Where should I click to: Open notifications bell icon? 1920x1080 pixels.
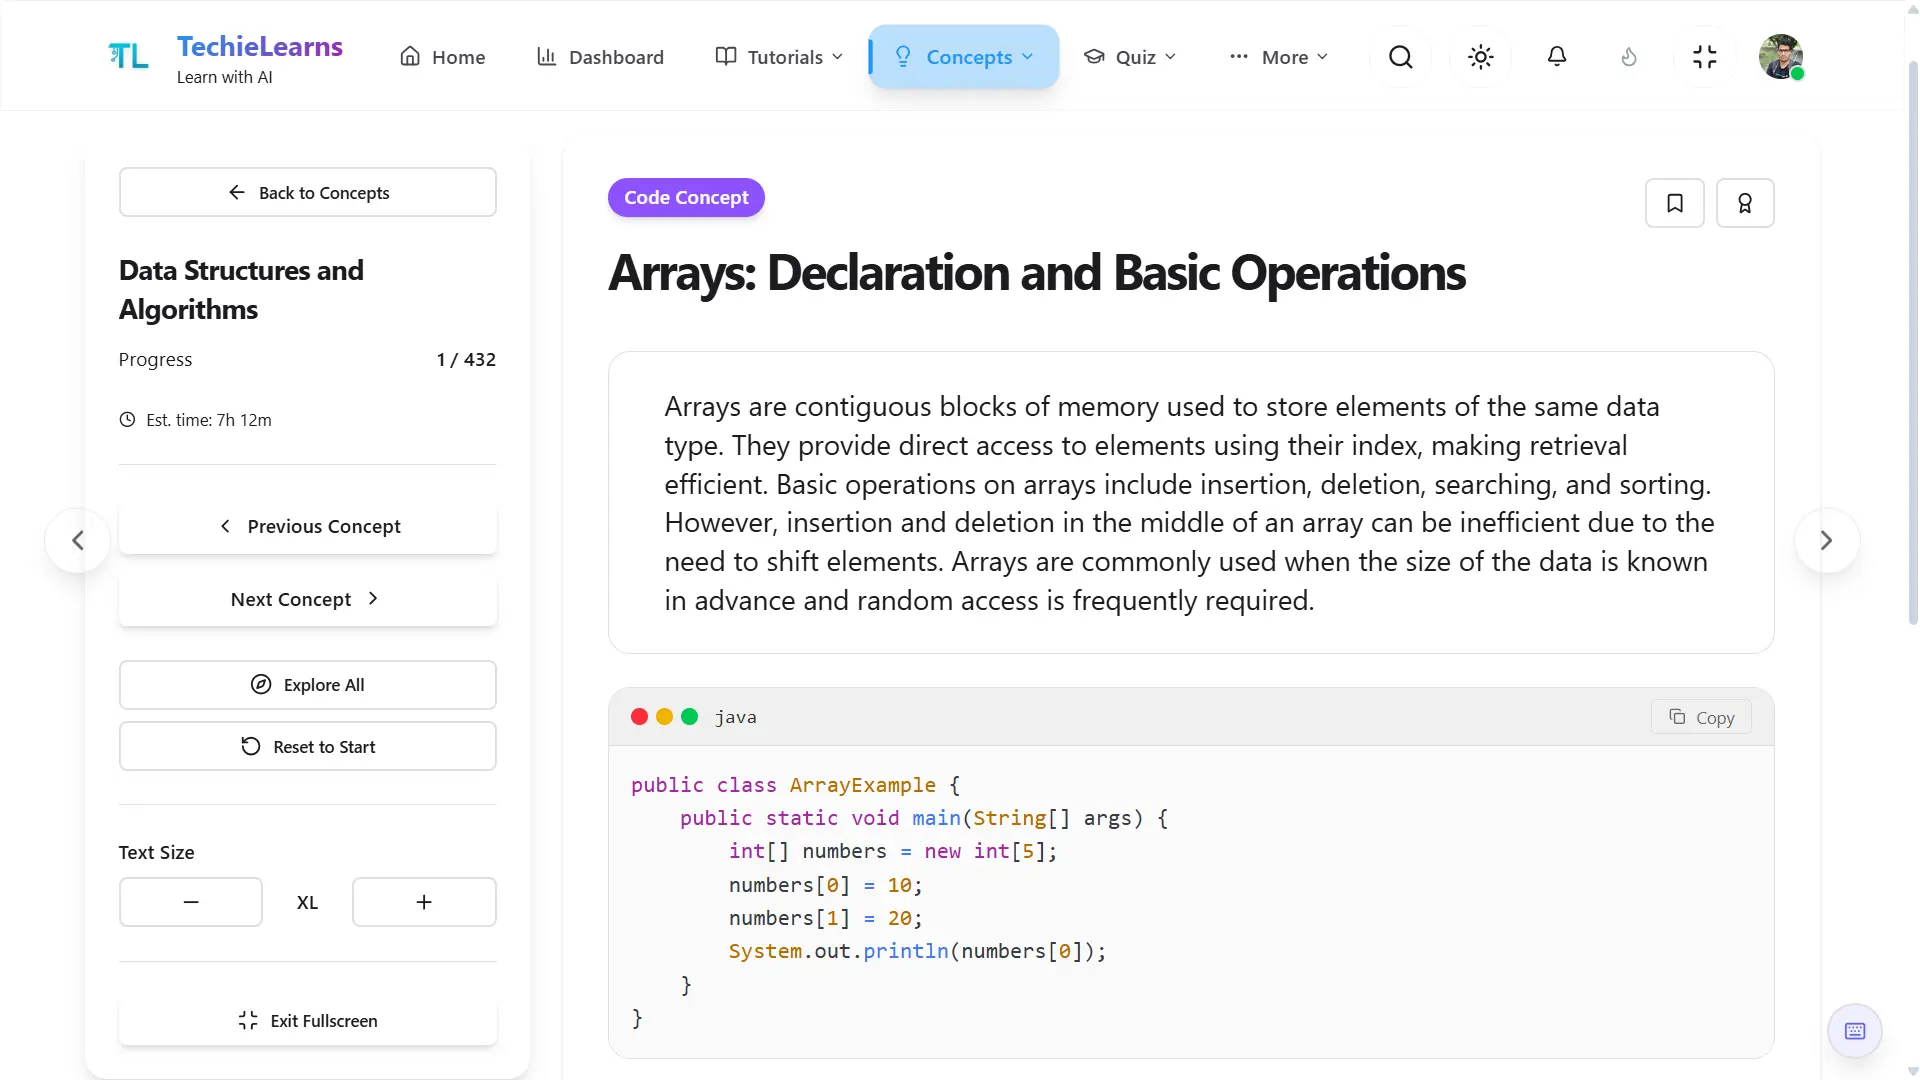click(1557, 57)
